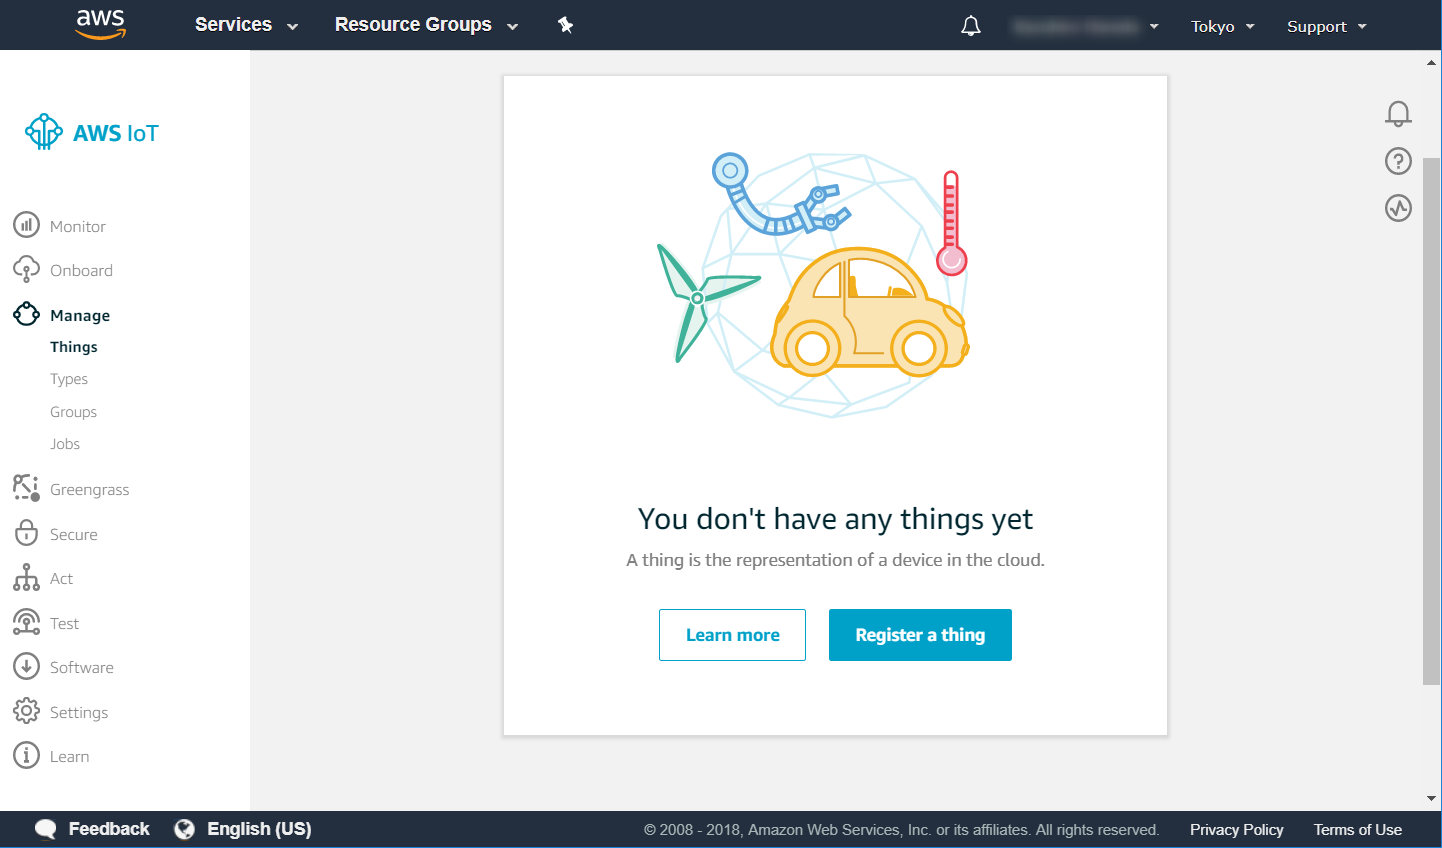The image size is (1442, 848).
Task: Click the AWS logo in header
Action: [101, 24]
